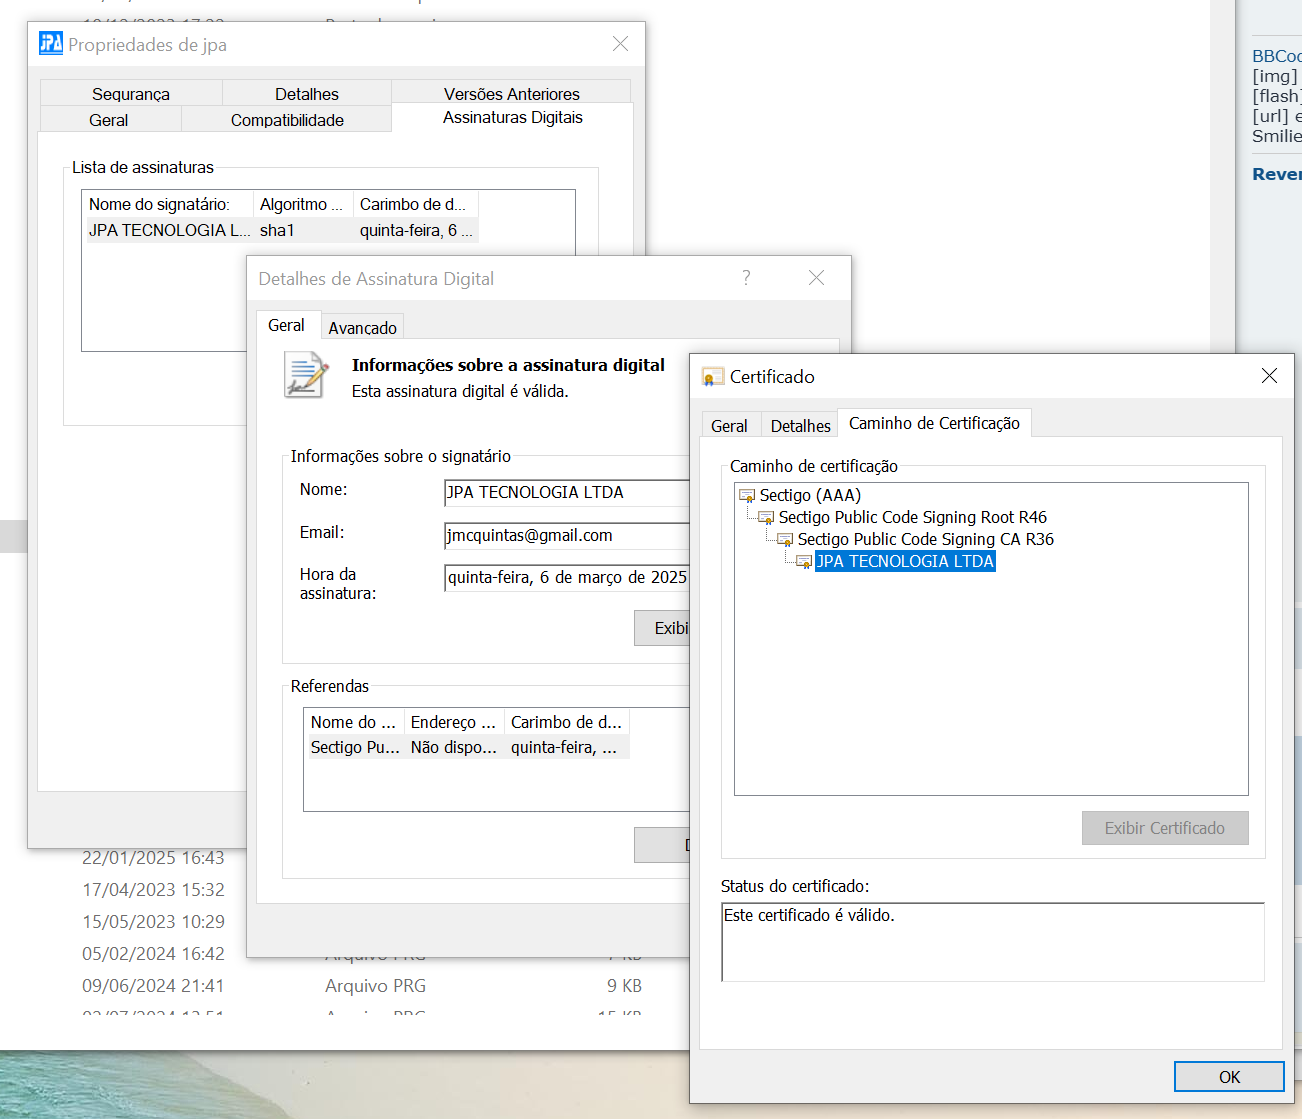Click the icon of Sectigo Public Code Signing CA R36
The height and width of the screenshot is (1119, 1302).
tap(785, 539)
